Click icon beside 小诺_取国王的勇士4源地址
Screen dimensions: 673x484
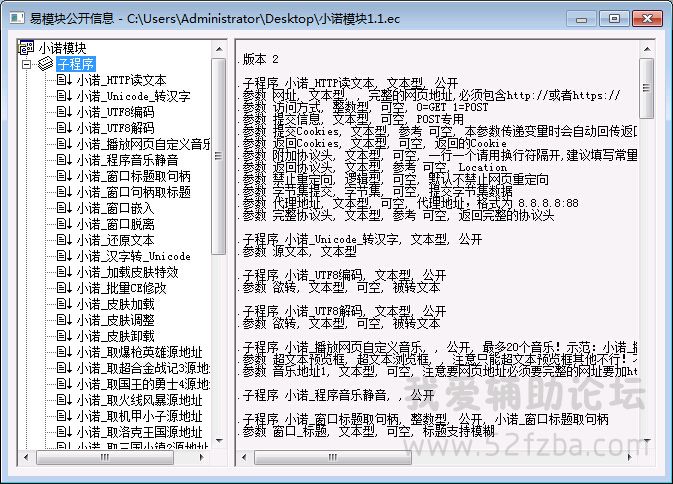coord(64,384)
